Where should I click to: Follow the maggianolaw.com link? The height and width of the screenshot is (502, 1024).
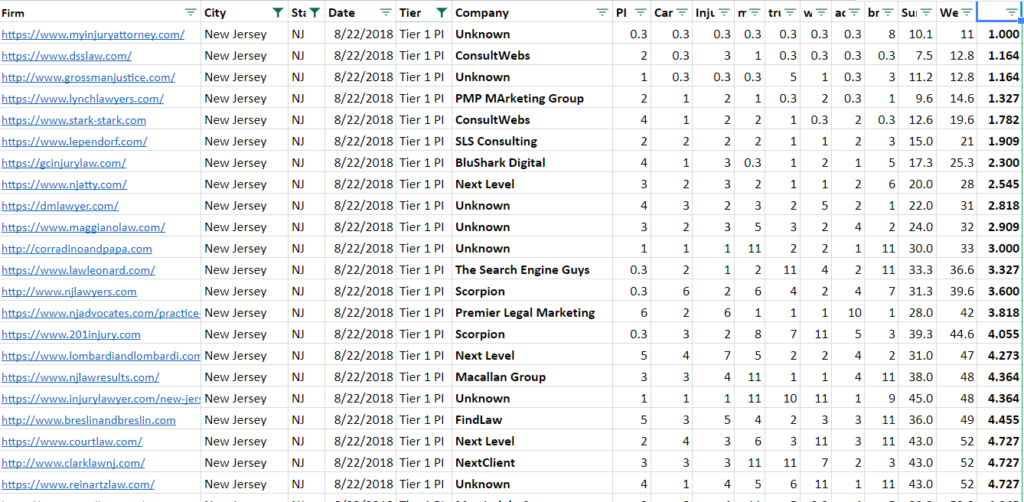(x=83, y=227)
